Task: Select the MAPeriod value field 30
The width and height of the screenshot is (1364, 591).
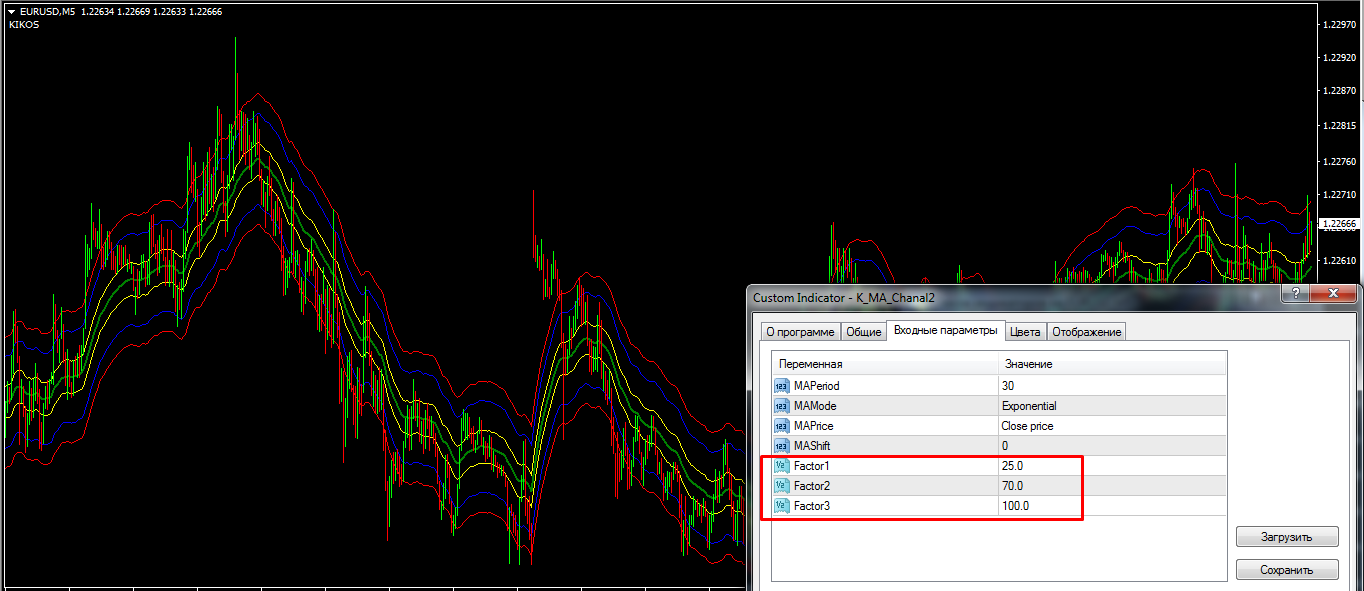Action: pos(1007,386)
